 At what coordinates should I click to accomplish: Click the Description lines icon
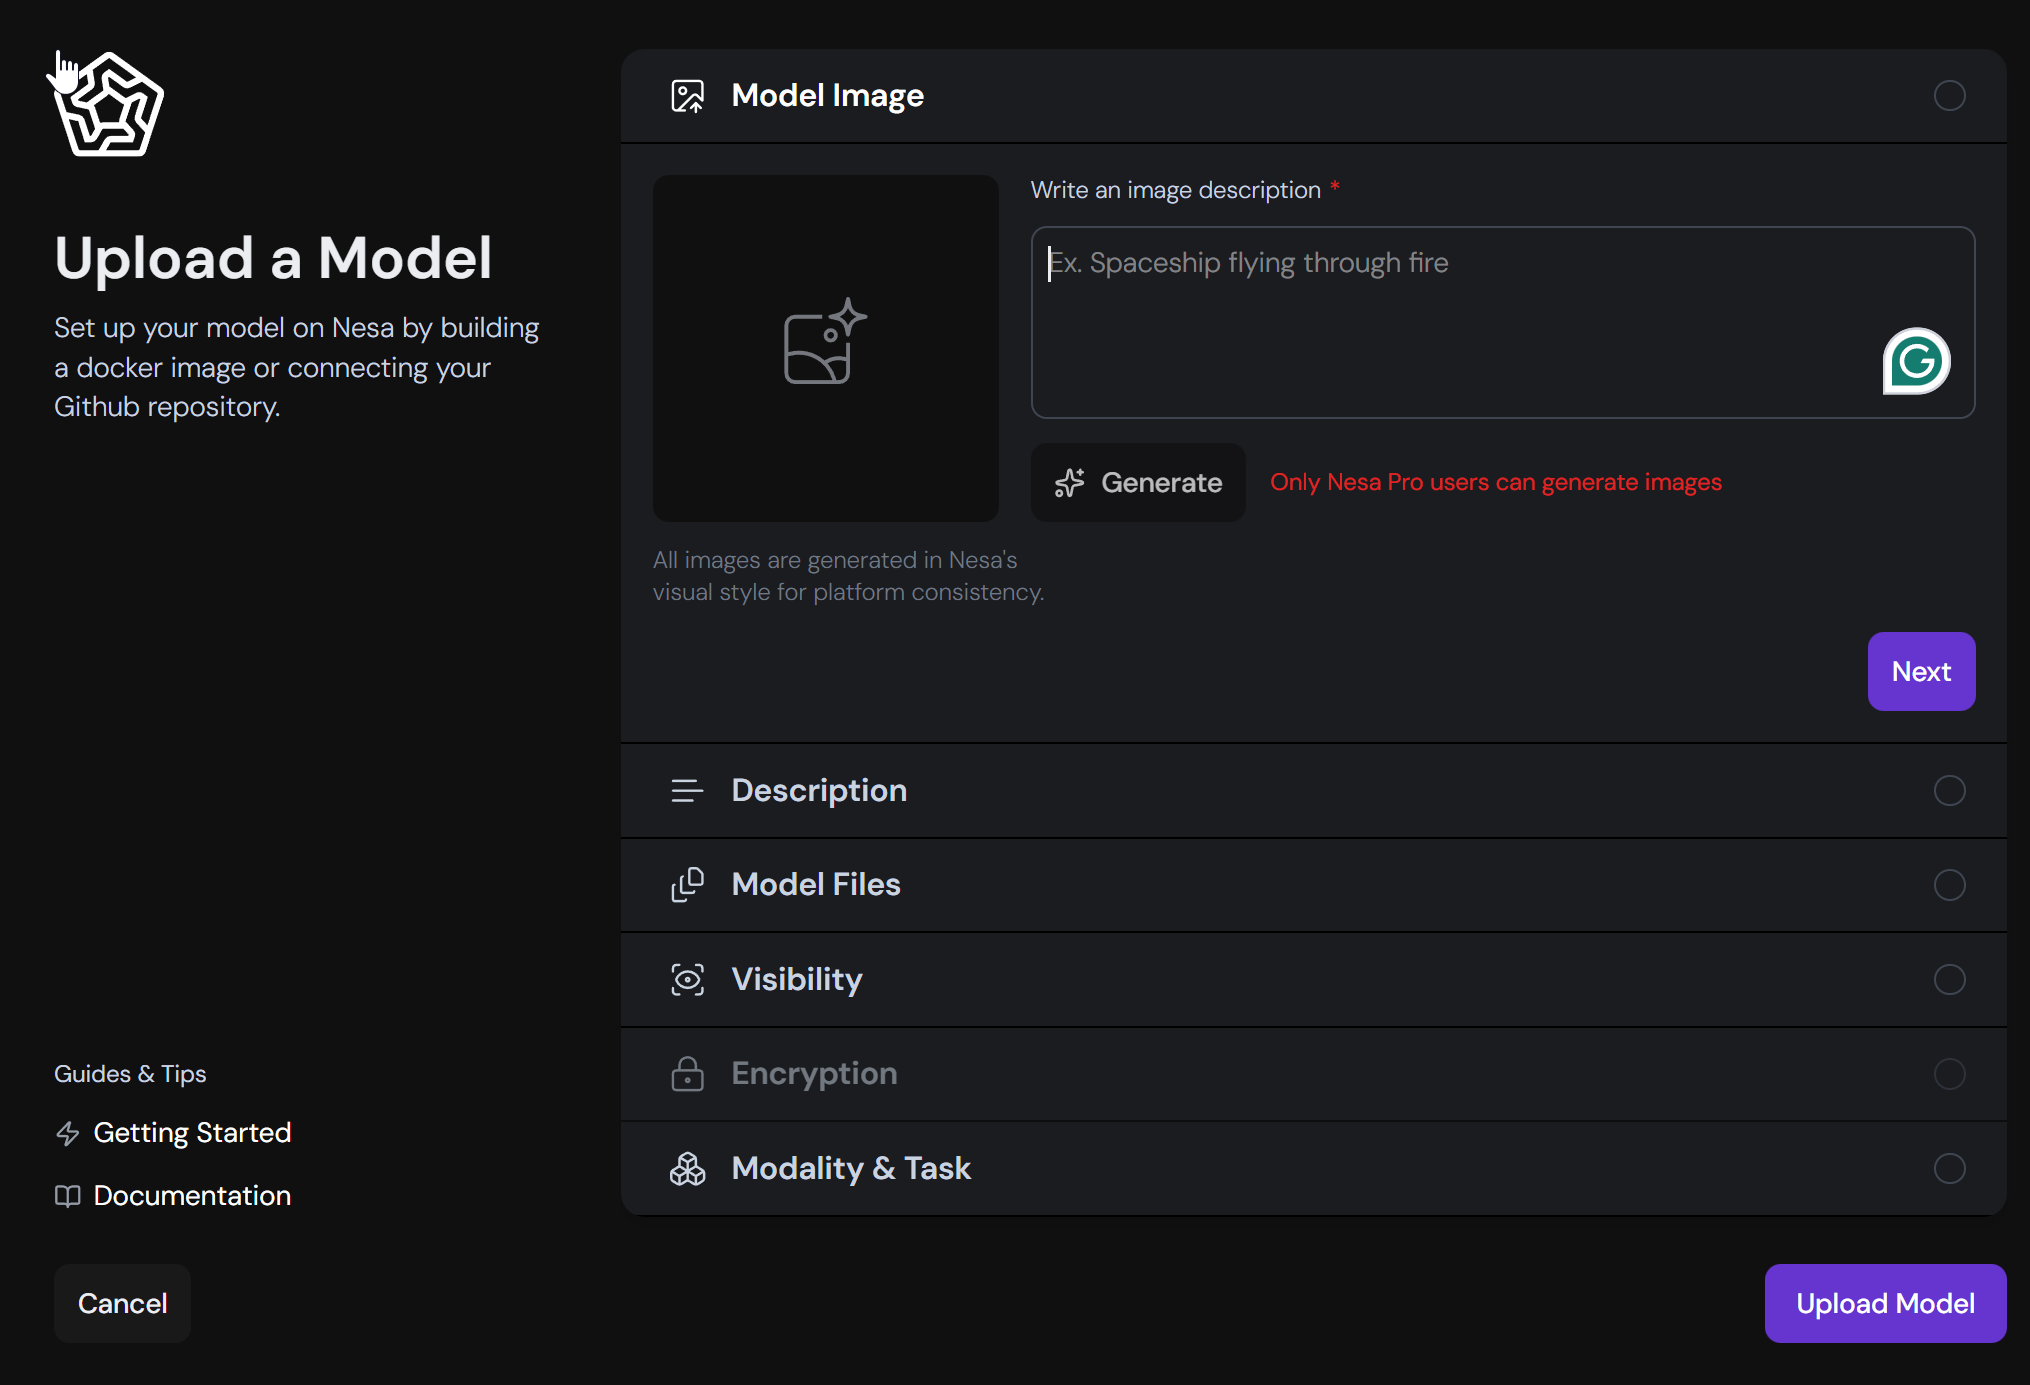(687, 791)
